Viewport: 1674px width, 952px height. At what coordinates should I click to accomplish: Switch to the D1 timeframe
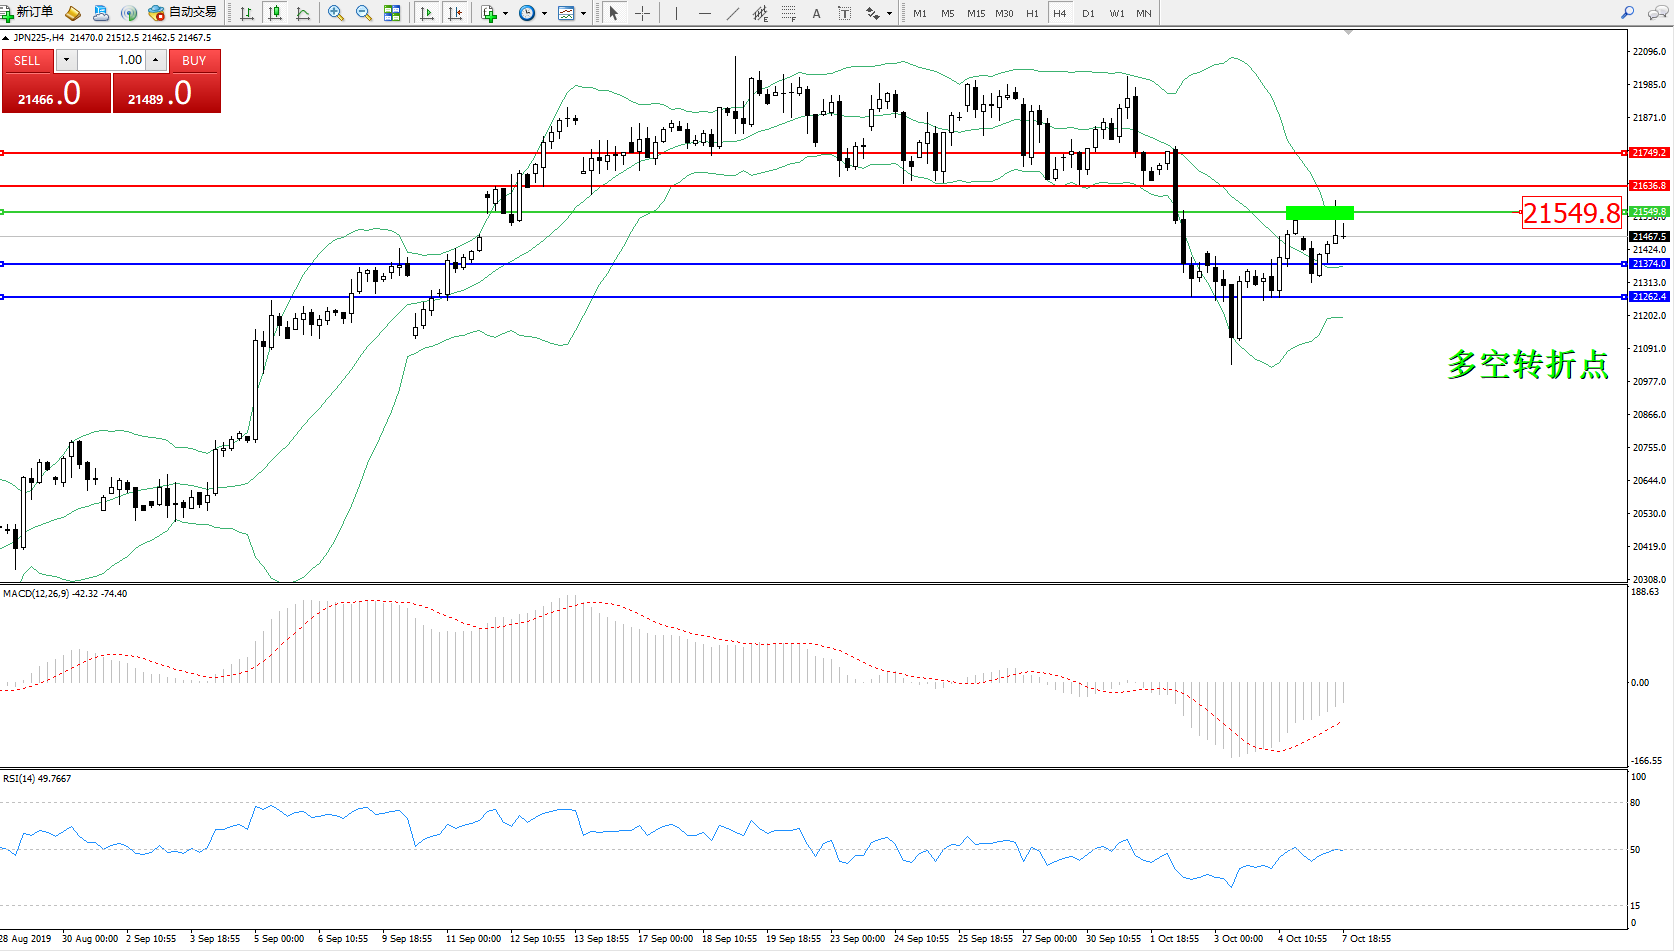coord(1088,13)
